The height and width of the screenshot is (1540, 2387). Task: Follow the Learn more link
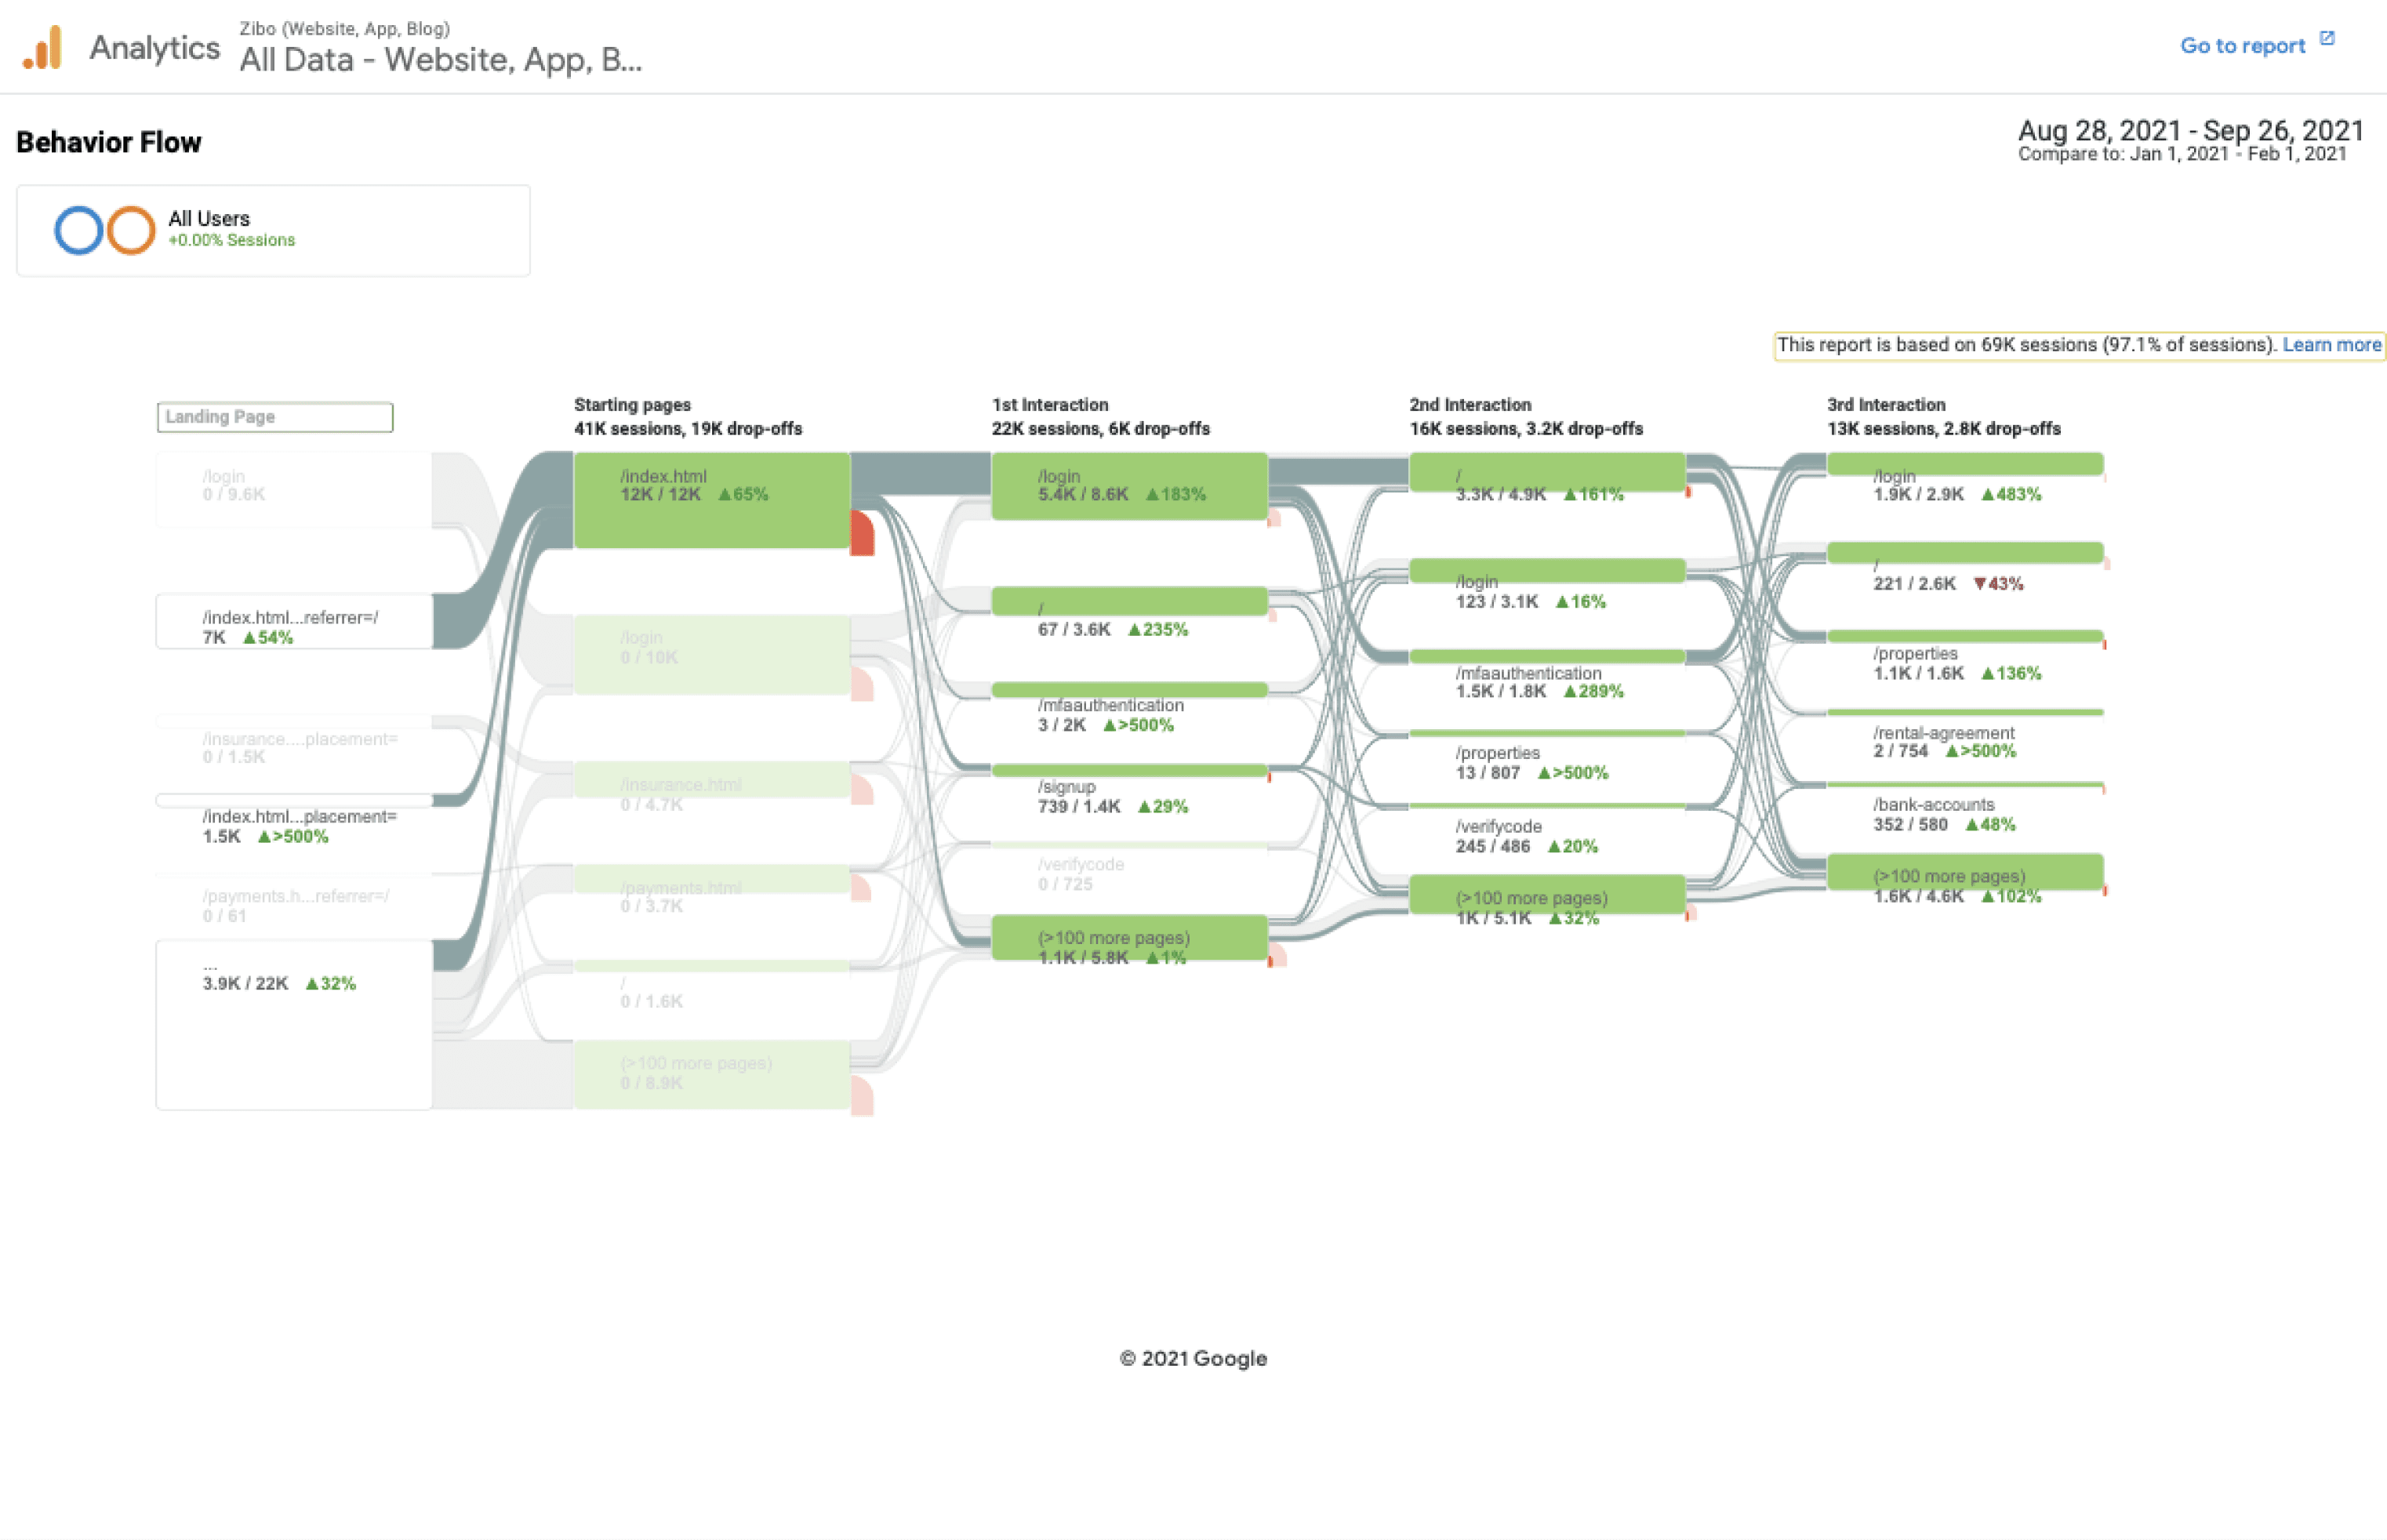click(x=2331, y=345)
